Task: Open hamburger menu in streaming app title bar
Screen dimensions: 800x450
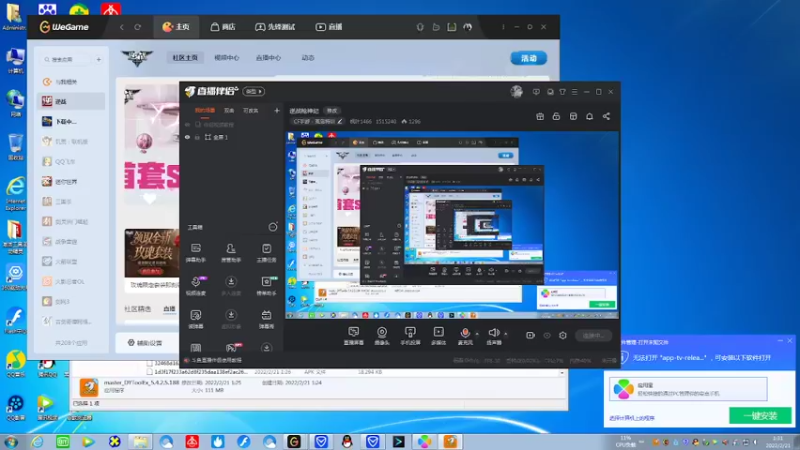Action: pyautogui.click(x=574, y=92)
